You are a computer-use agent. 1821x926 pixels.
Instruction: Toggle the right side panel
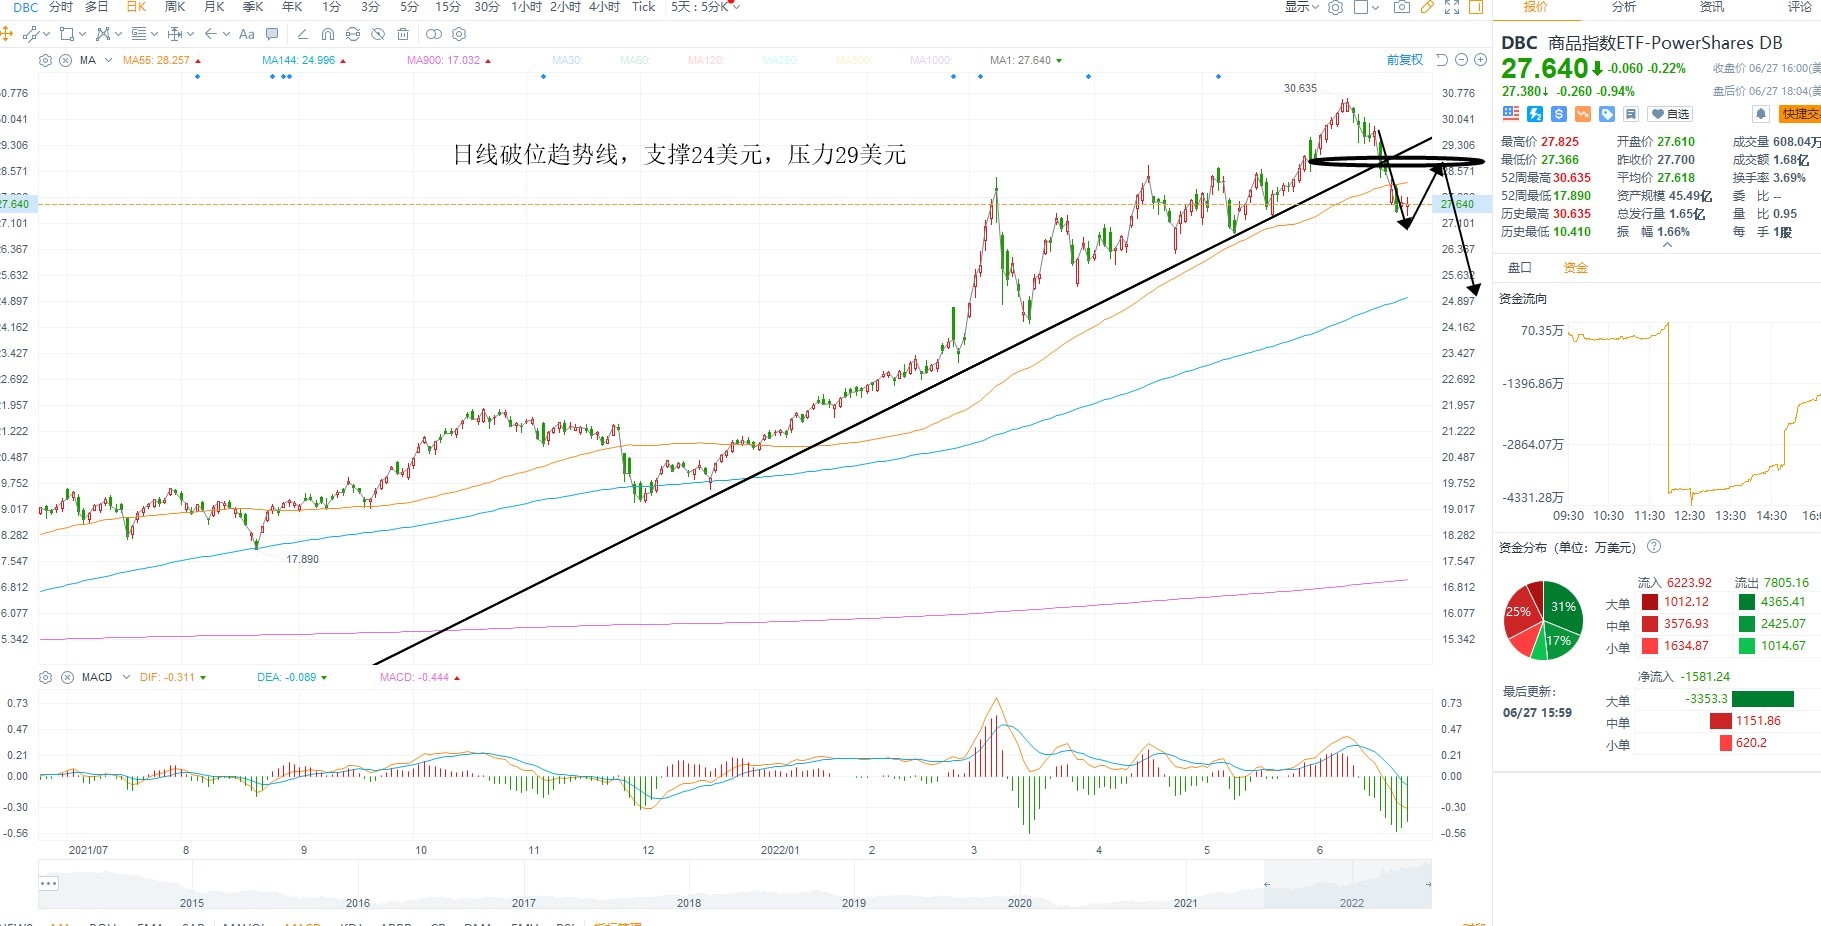(x=1476, y=7)
